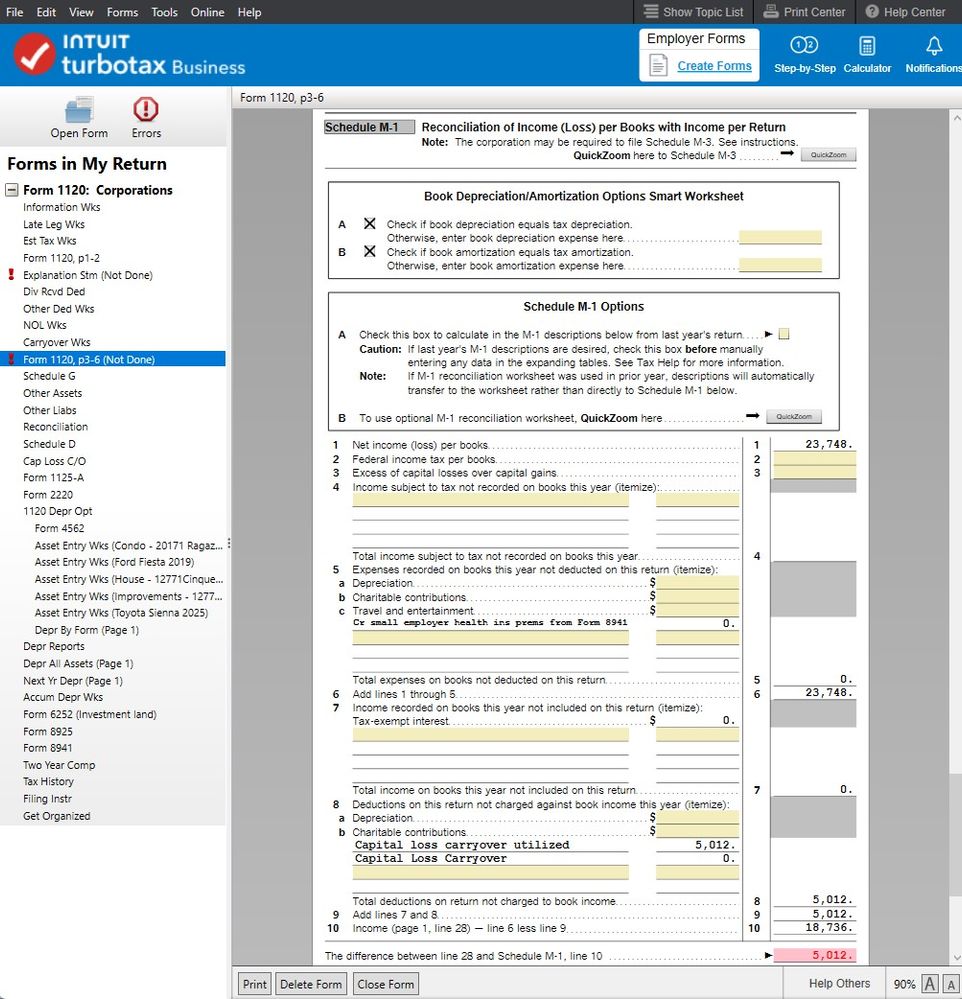Open the Online menu

coord(207,12)
